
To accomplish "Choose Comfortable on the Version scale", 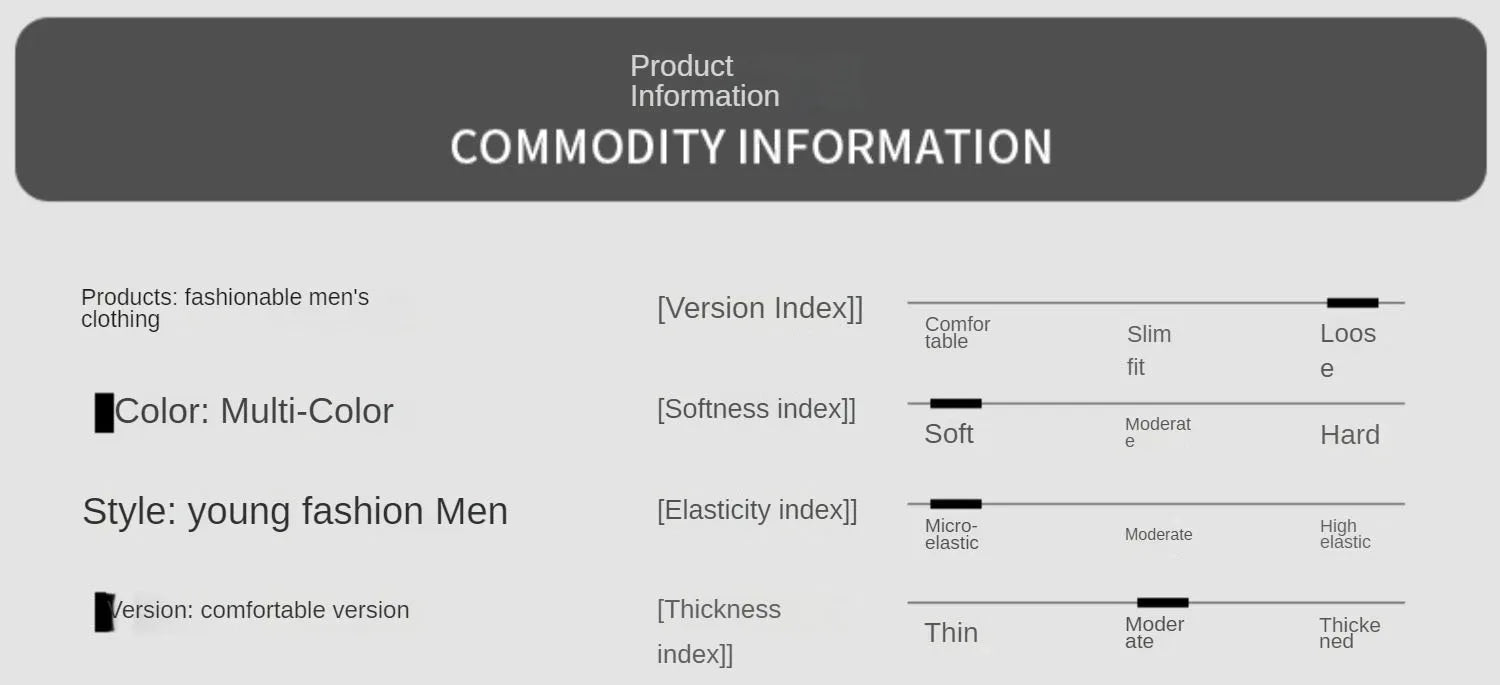I will (x=957, y=332).
